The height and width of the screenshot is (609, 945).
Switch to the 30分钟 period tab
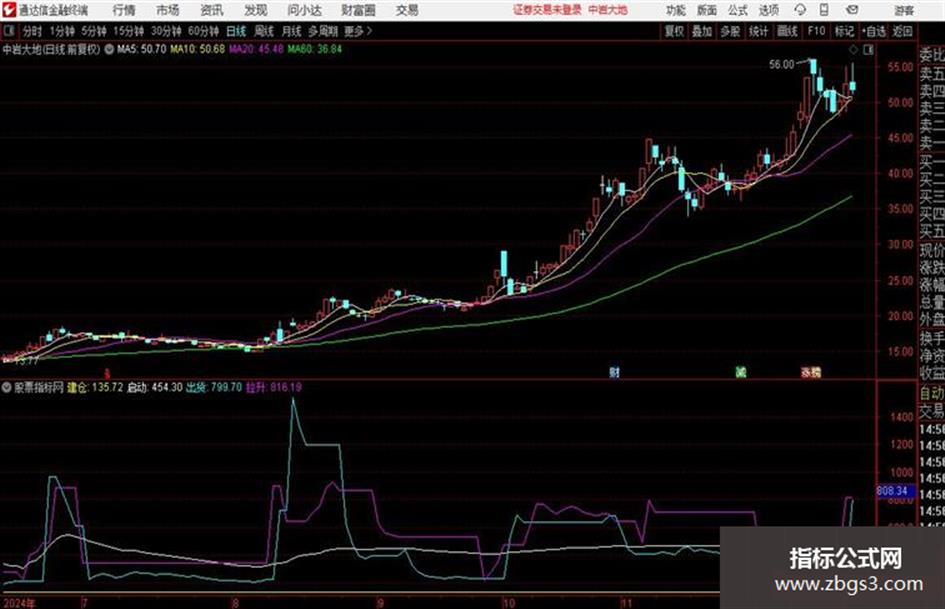tap(166, 31)
